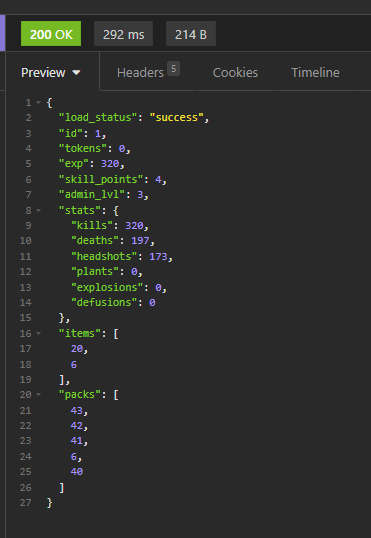Click the purple pane divider on the left edge
371x538 pixels.
point(2,33)
